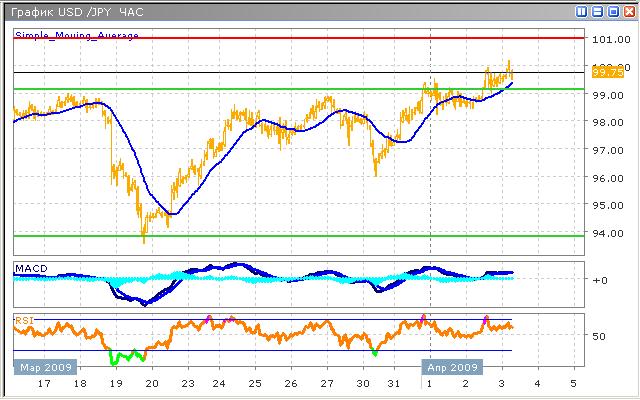The image size is (640, 400).
Task: Click the 'Мар 2009' month marker
Action: [45, 367]
